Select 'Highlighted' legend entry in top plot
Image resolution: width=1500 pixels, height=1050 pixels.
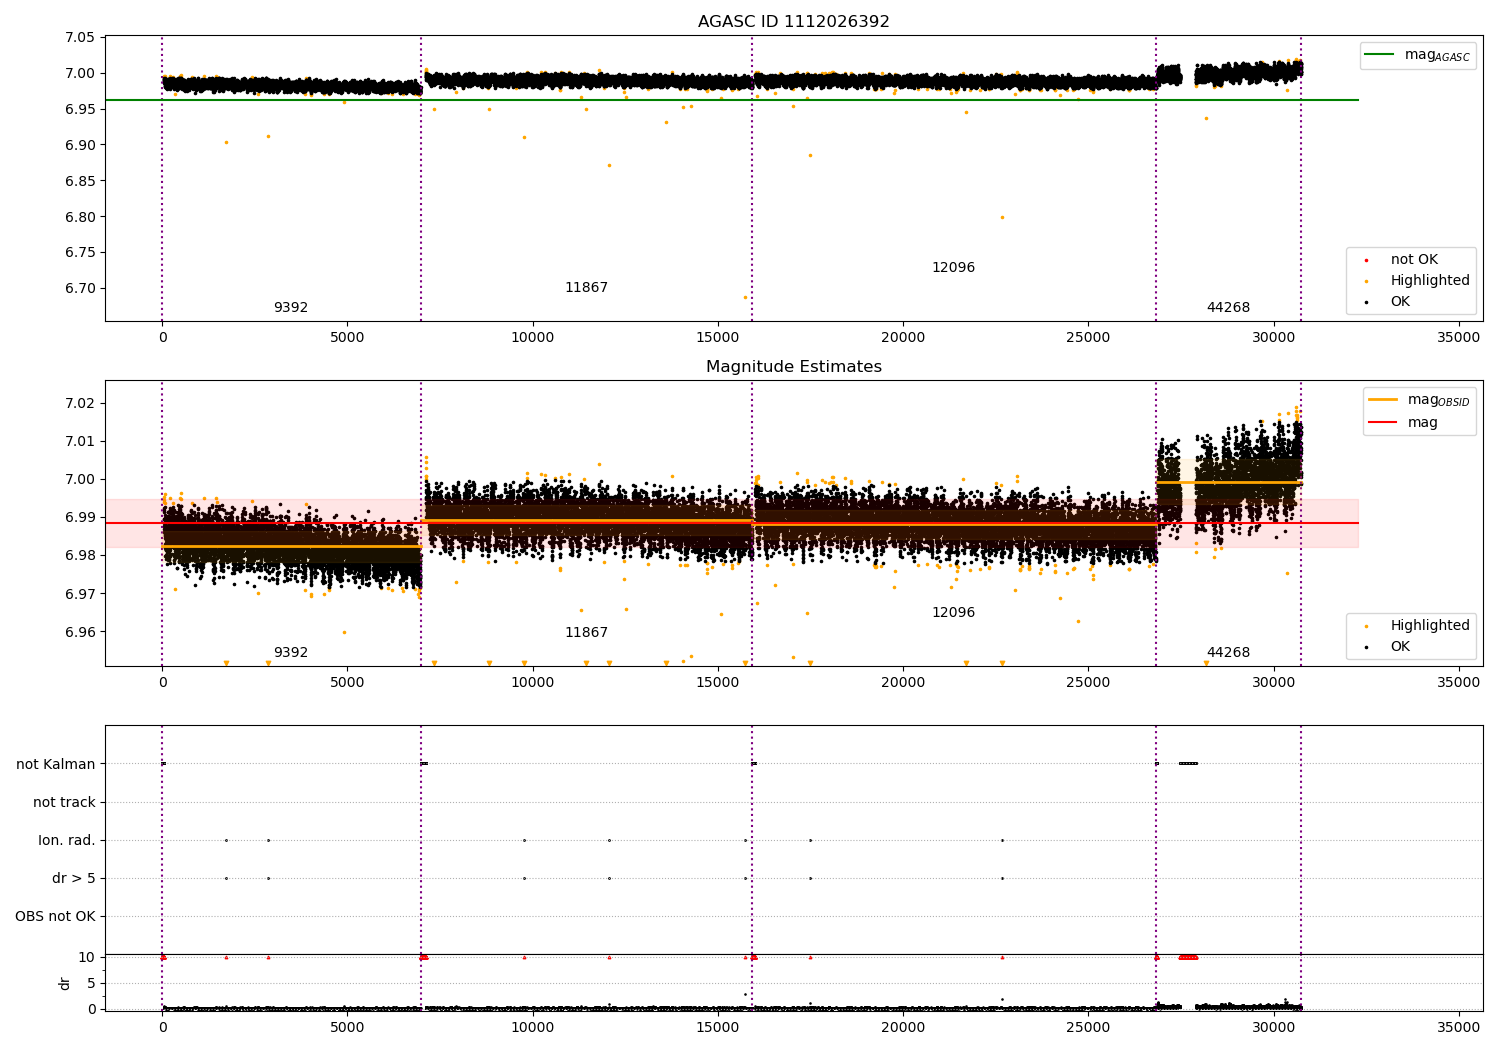point(1430,281)
